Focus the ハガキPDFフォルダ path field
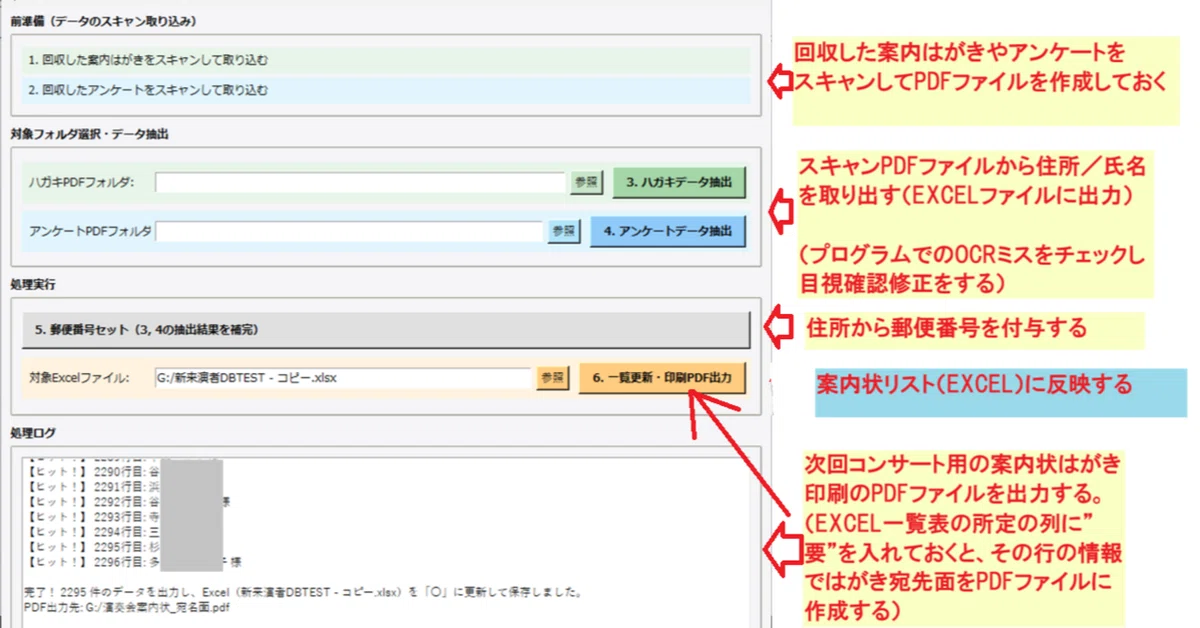This screenshot has width=1200, height=628. (x=360, y=182)
